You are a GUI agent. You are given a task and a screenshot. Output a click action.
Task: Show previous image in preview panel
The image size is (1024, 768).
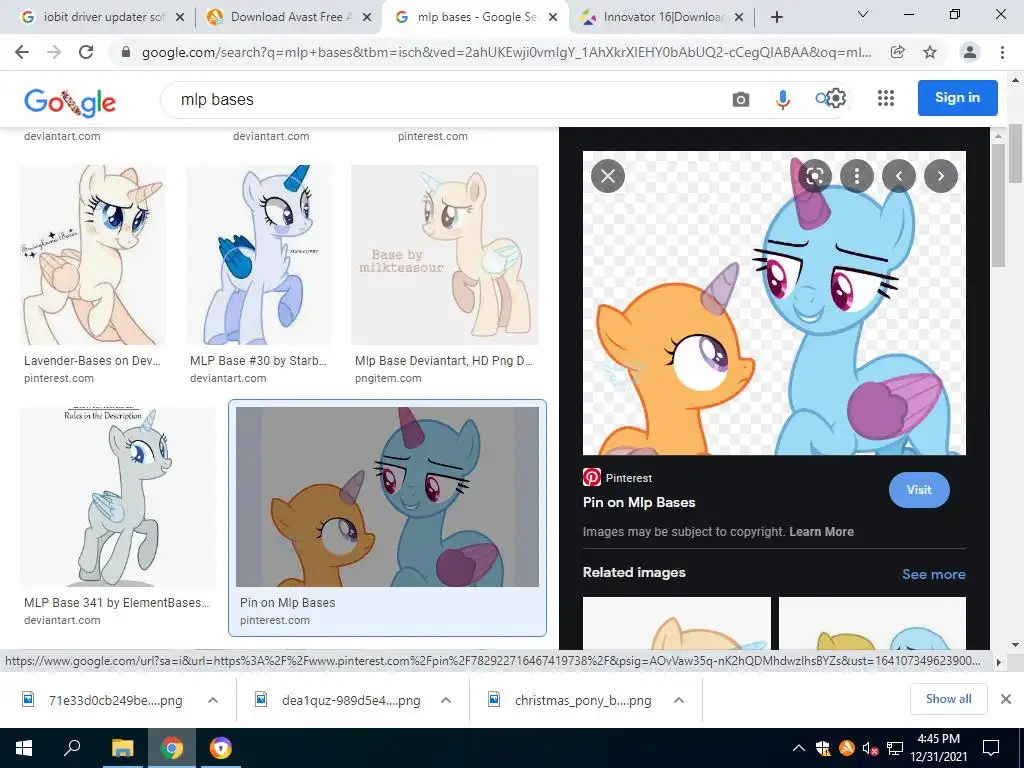(899, 176)
